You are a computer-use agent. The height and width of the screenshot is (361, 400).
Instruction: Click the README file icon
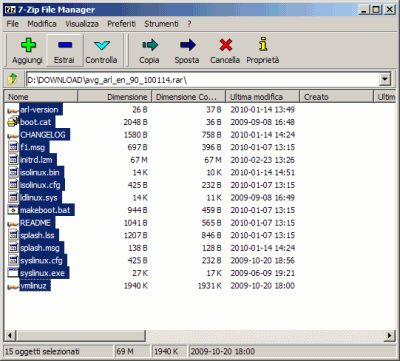coord(13,223)
